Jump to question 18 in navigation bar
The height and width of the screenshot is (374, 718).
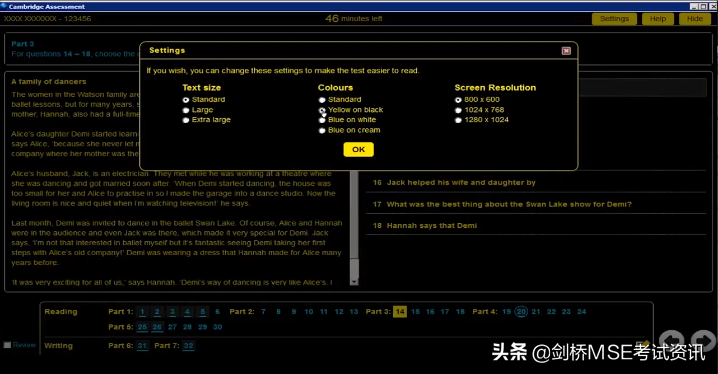point(460,312)
